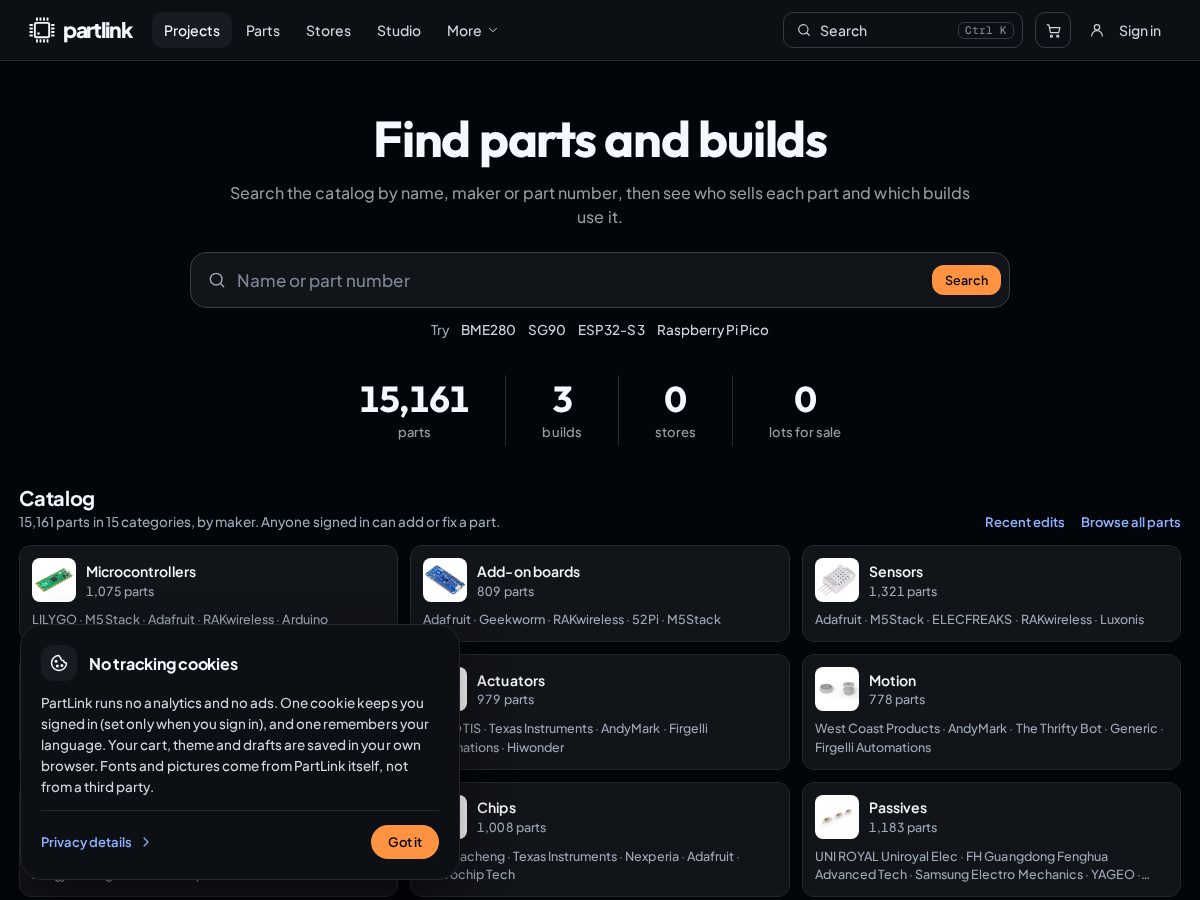Try the Raspberry Pi Pico suggestion
This screenshot has width=1200, height=900.
tap(713, 330)
